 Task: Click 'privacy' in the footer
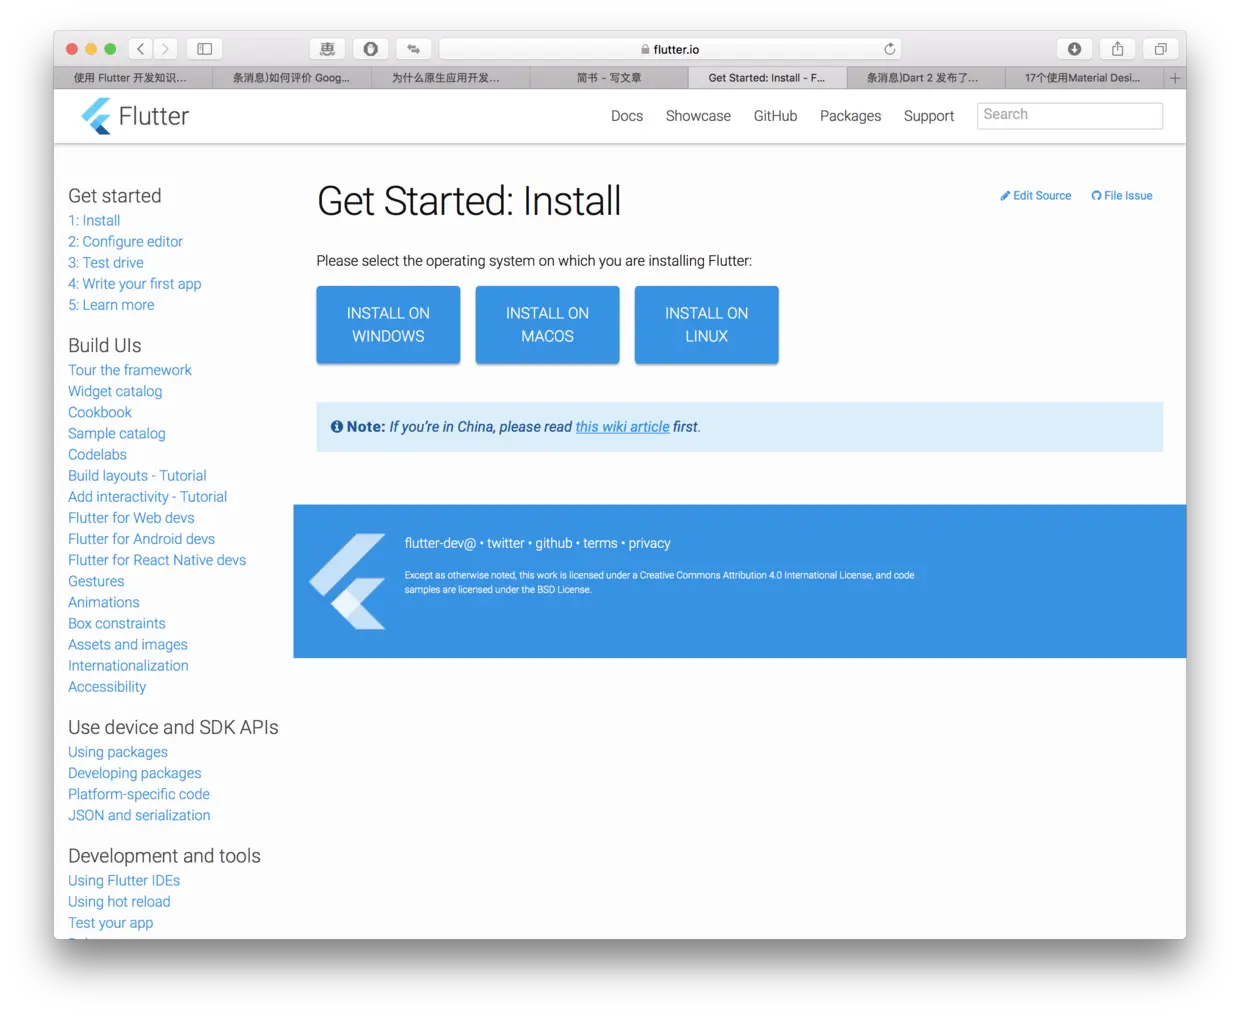click(x=649, y=544)
